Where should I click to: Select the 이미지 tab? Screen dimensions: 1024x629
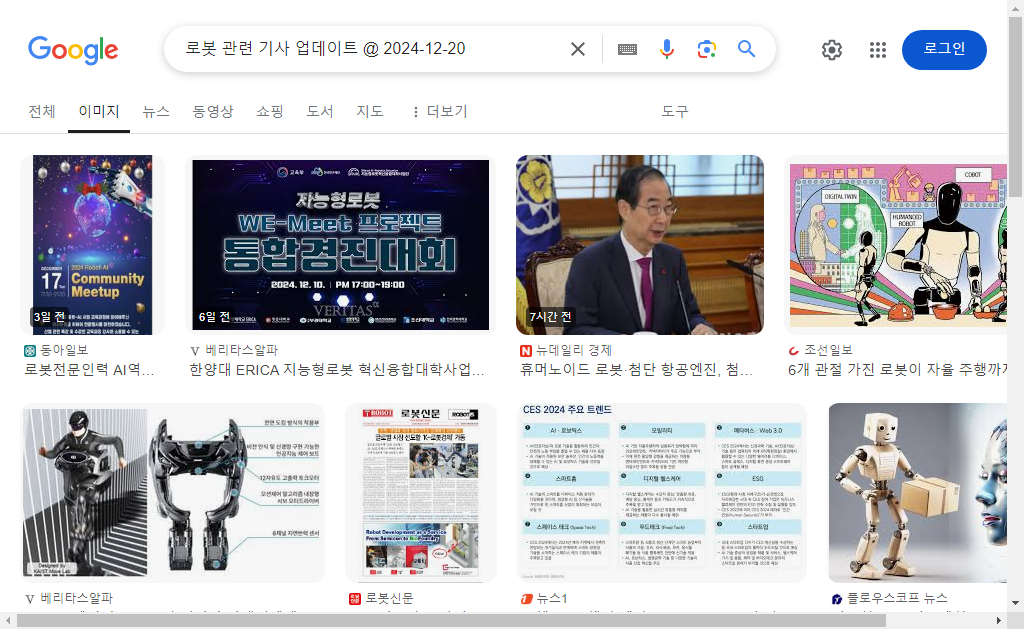(99, 112)
